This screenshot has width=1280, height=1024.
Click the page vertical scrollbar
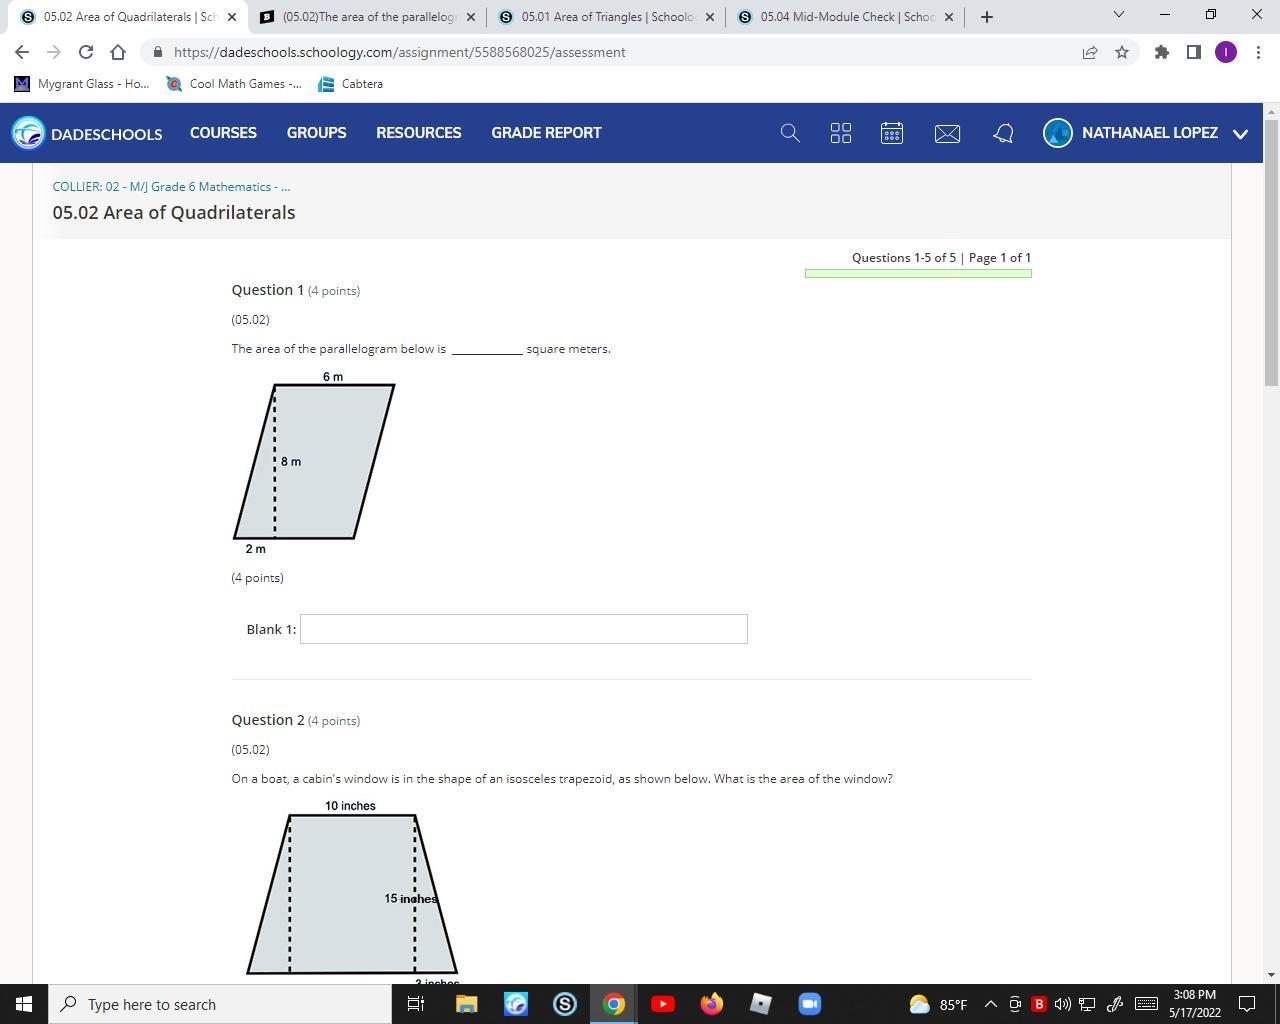click(1271, 252)
